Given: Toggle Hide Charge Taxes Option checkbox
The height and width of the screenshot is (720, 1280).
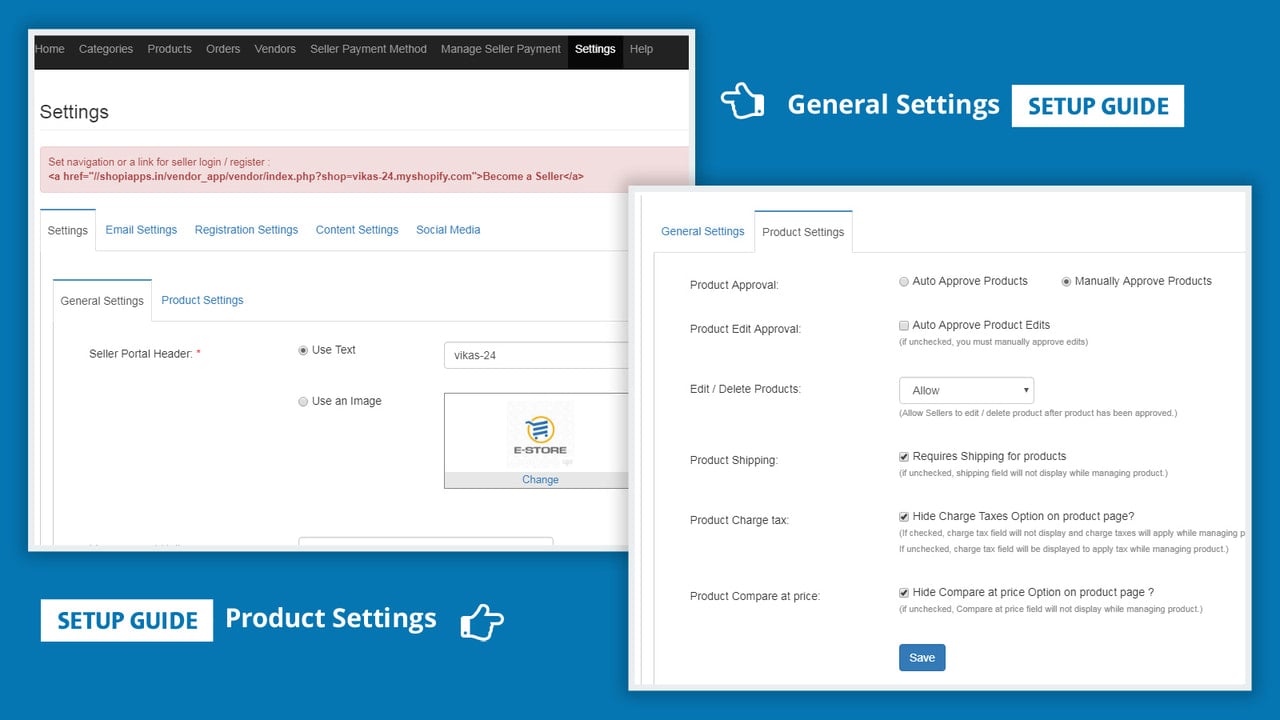Looking at the screenshot, I should [x=904, y=517].
